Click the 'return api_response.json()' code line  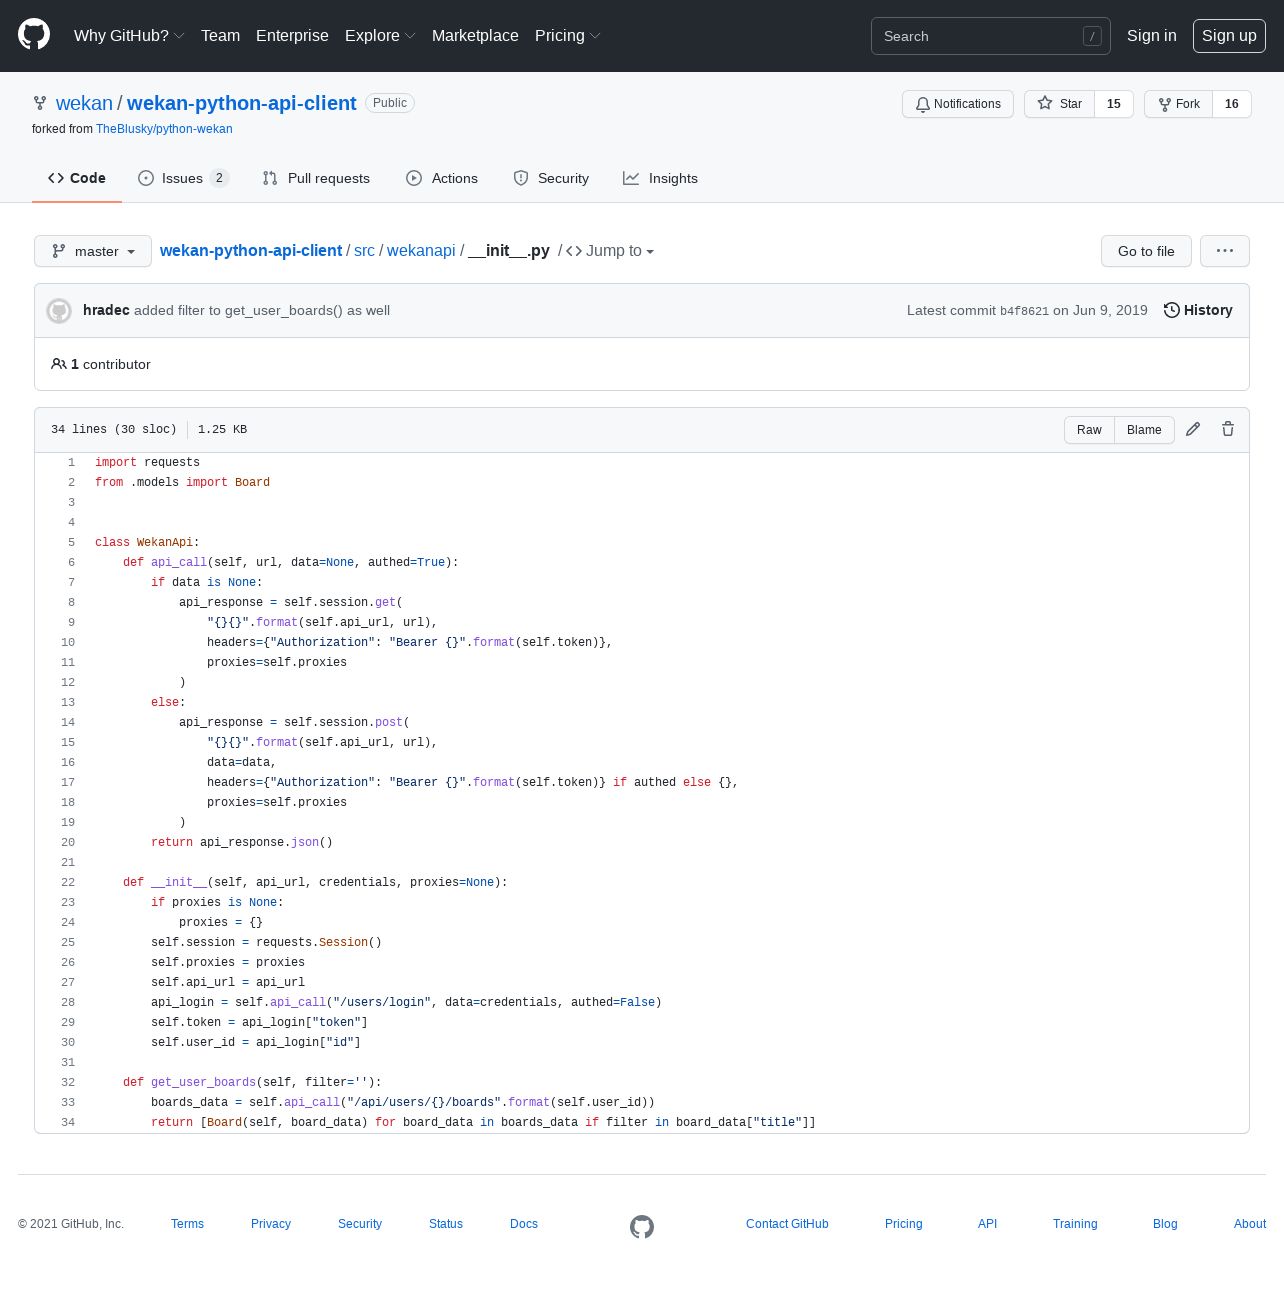(x=242, y=842)
